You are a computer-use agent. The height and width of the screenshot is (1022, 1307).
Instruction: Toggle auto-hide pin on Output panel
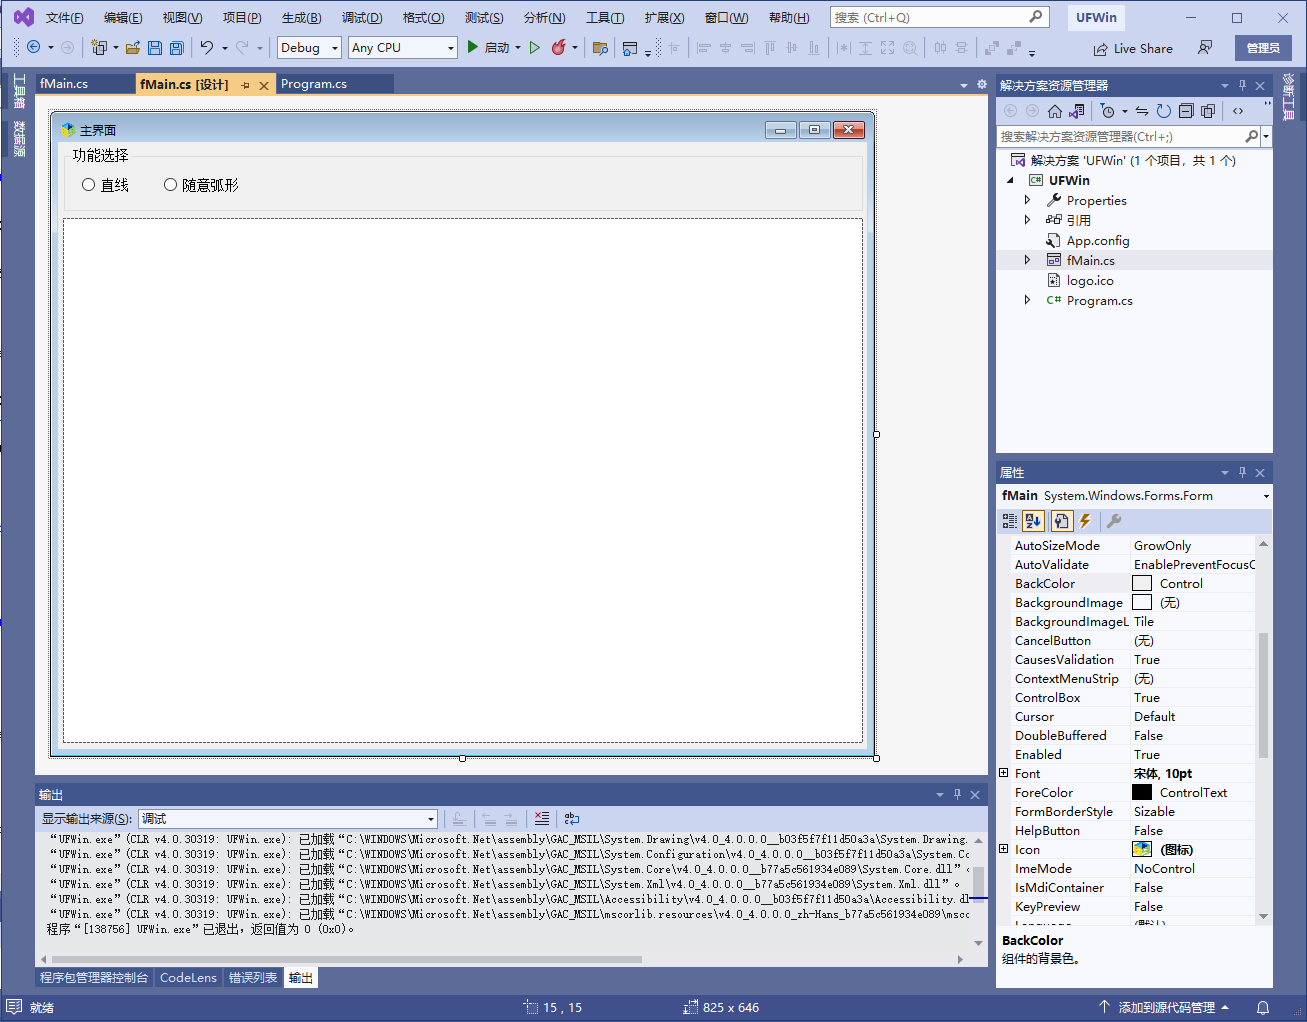click(x=957, y=794)
